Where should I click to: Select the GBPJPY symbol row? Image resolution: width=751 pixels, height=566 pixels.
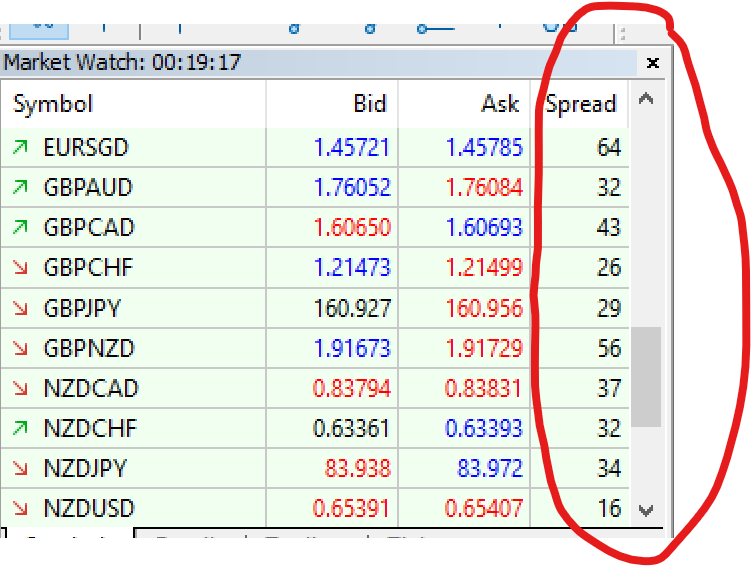315,308
